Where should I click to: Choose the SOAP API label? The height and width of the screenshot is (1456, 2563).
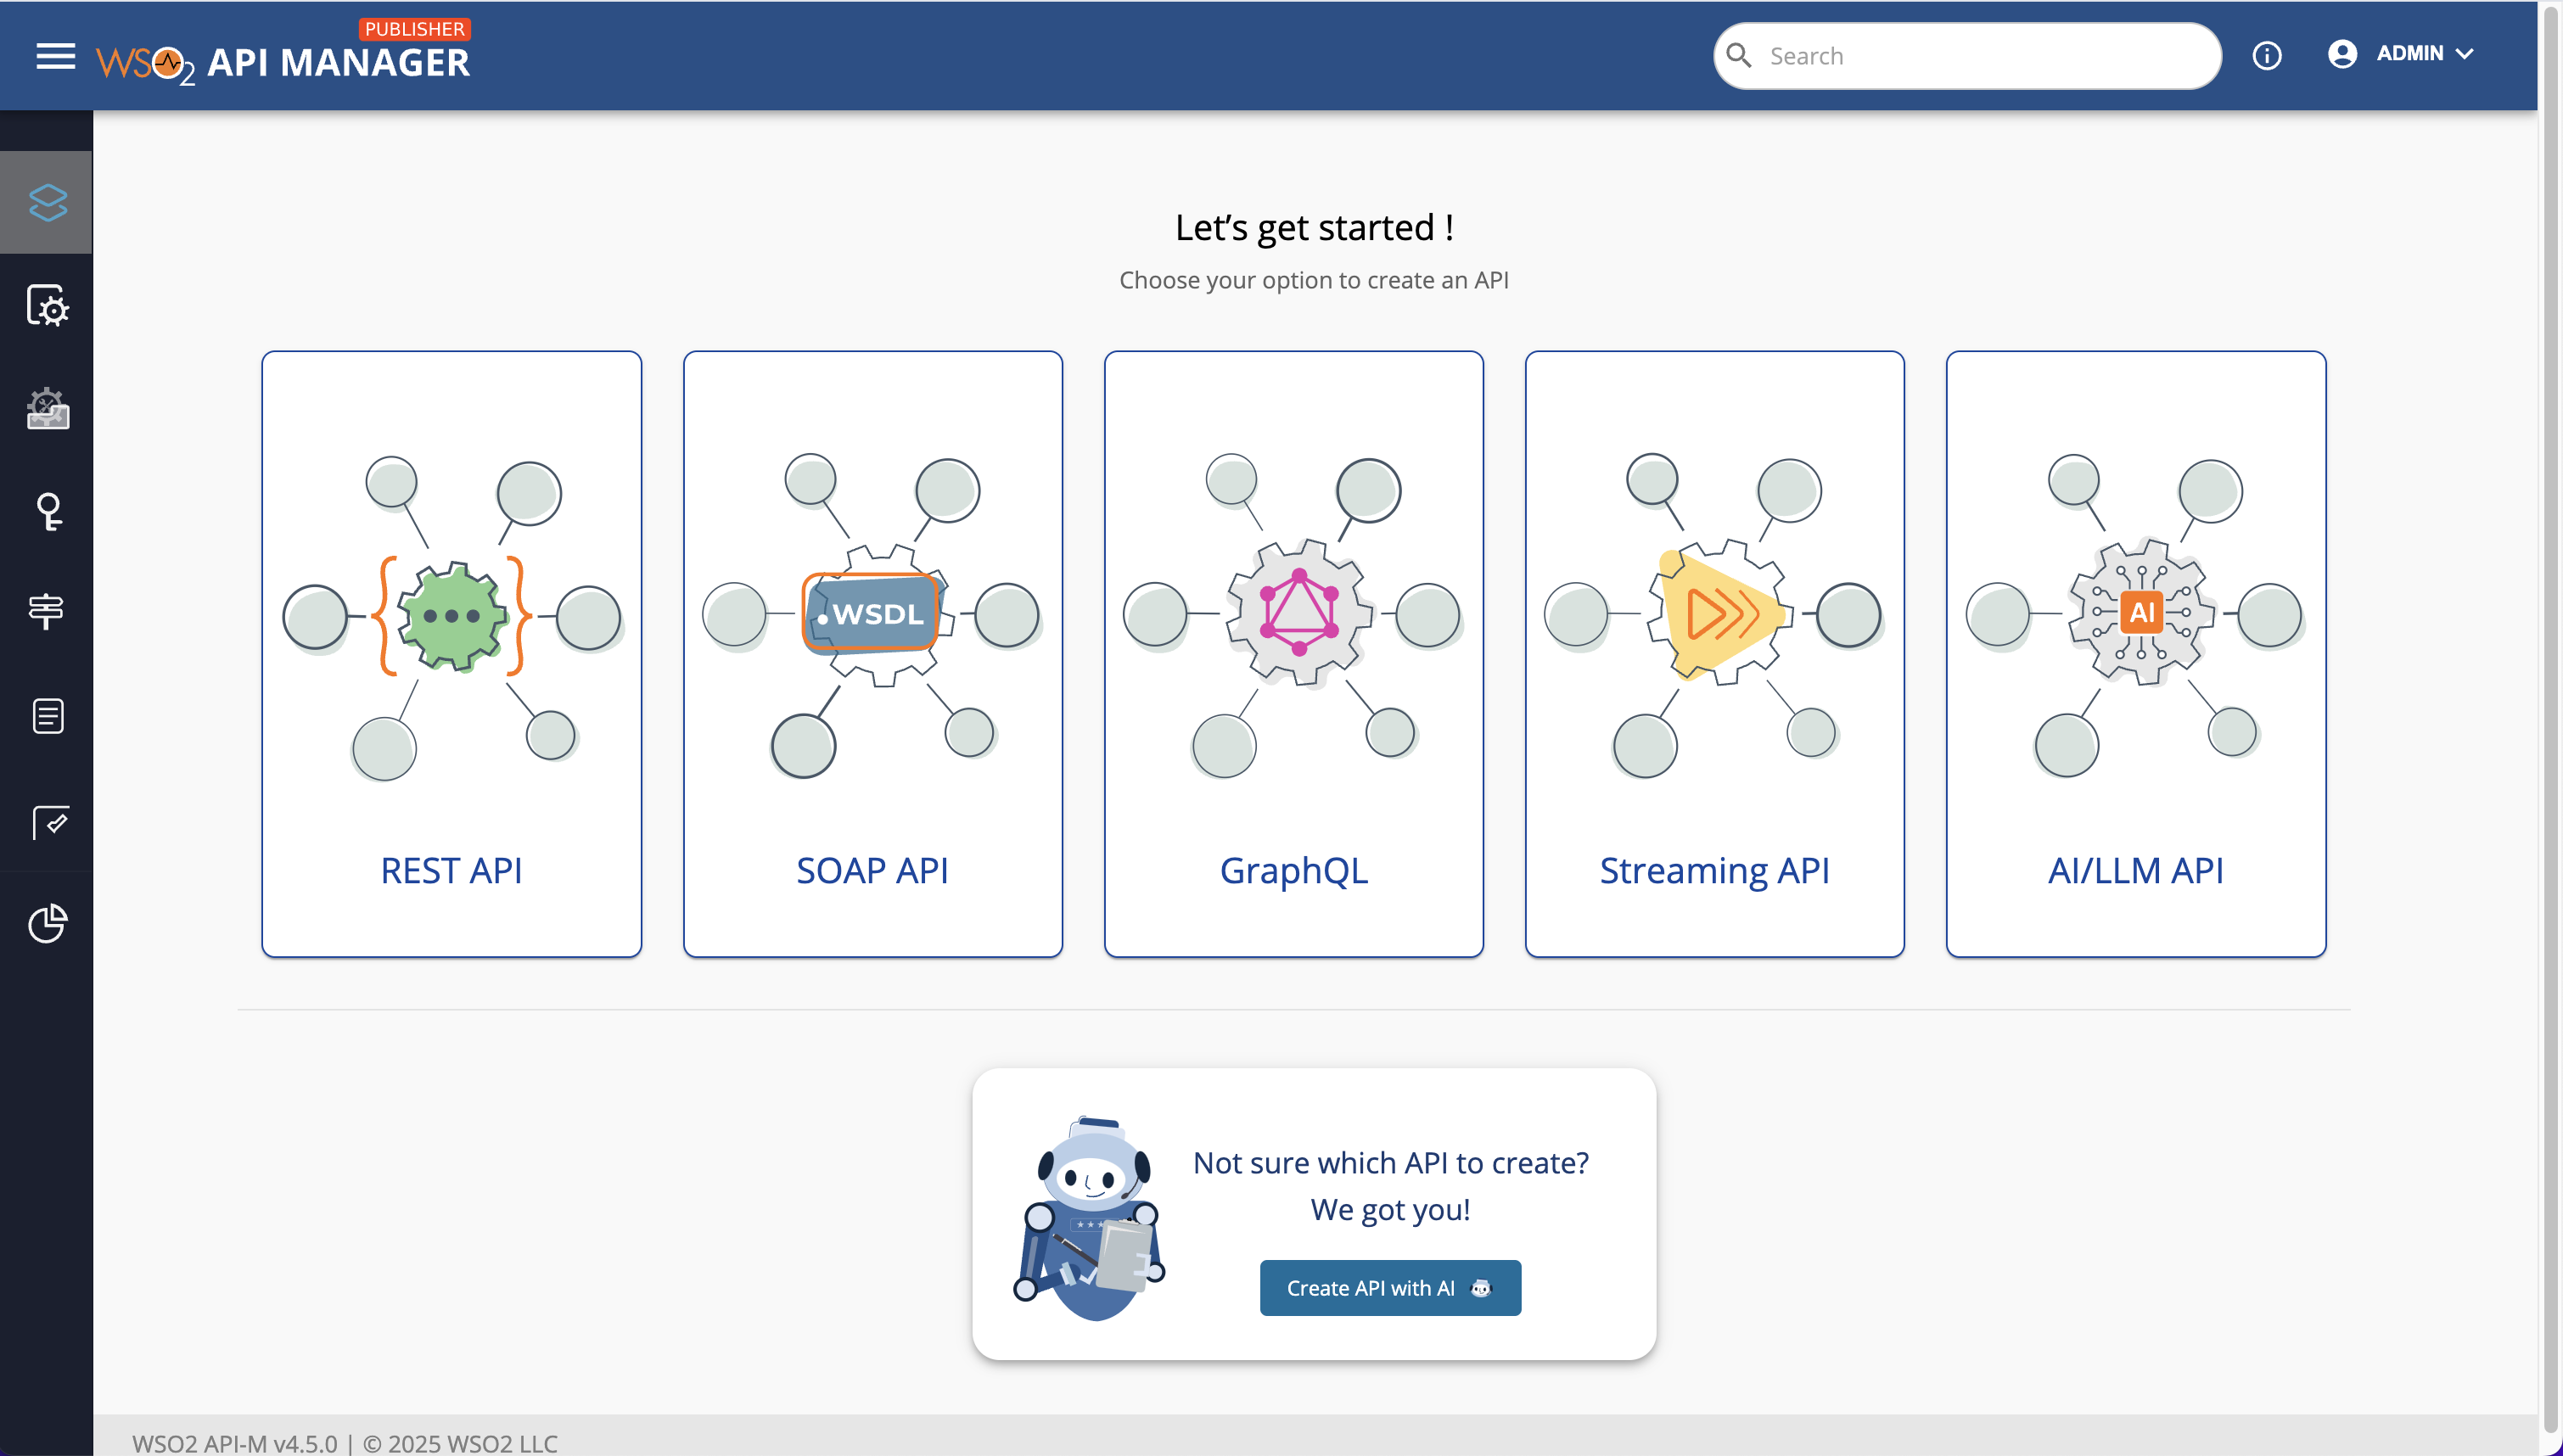[x=872, y=870]
